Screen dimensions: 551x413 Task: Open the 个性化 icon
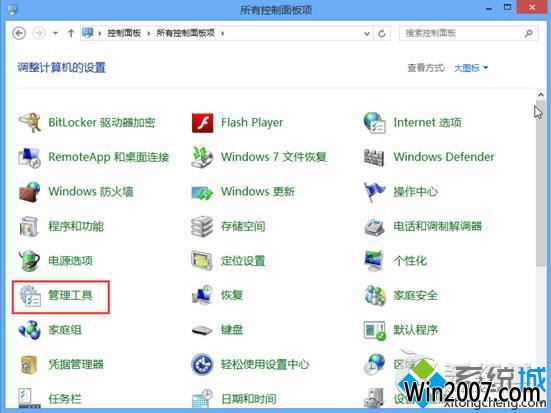[374, 261]
